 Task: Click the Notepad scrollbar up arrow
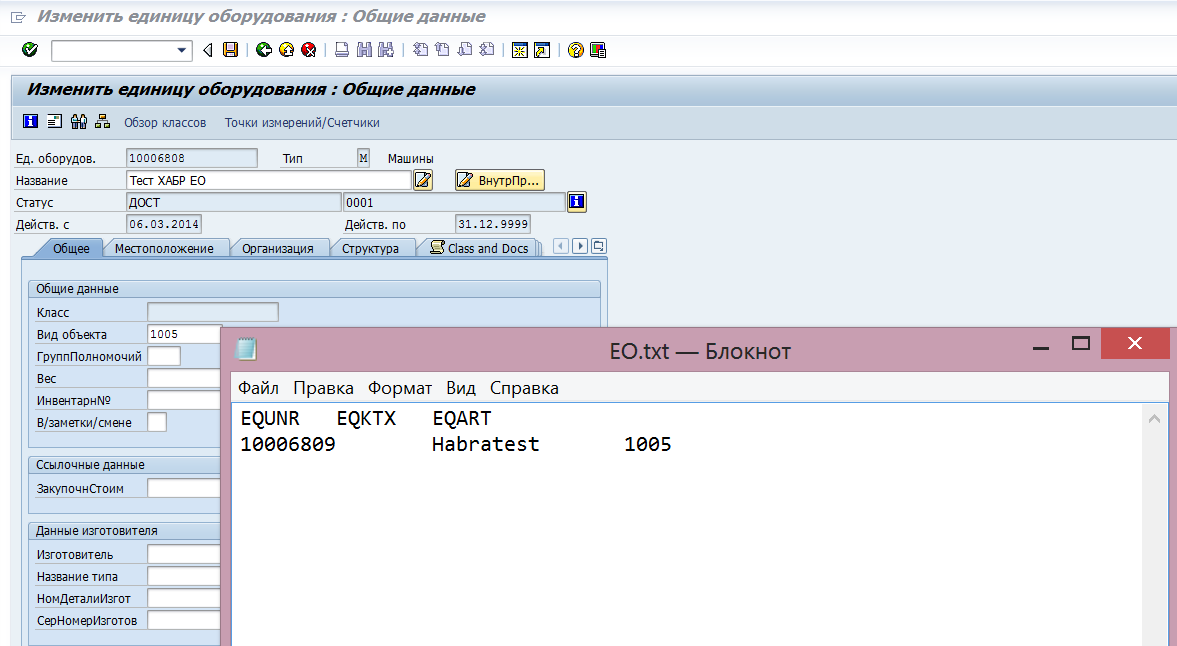point(1154,419)
